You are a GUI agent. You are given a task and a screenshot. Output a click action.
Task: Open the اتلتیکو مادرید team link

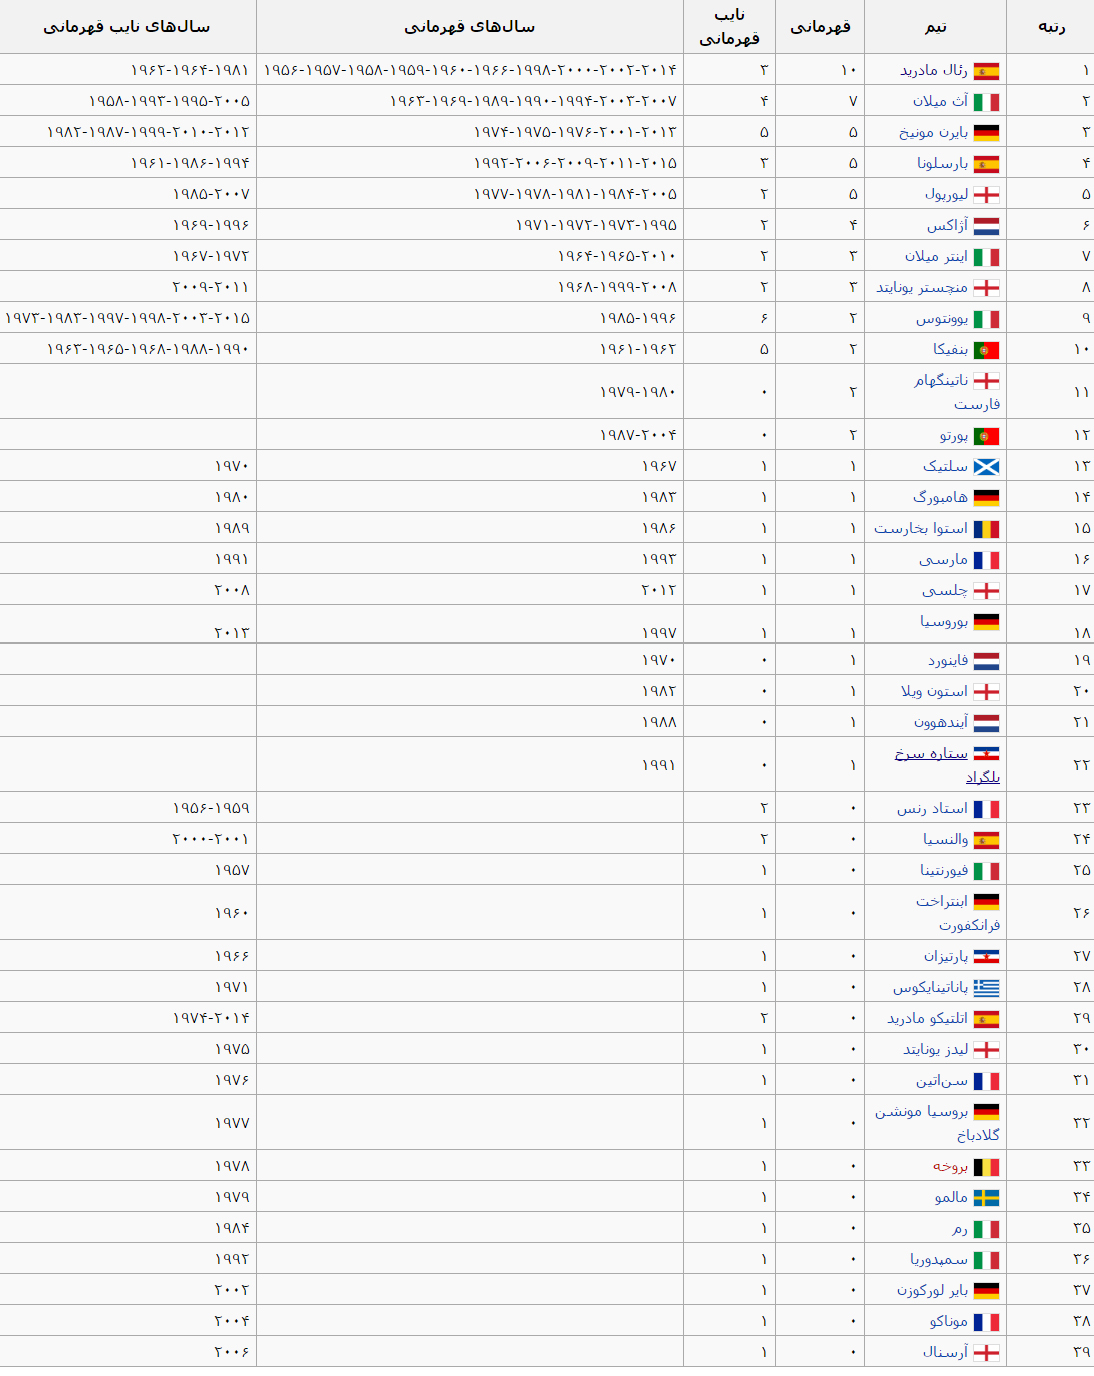928,1018
